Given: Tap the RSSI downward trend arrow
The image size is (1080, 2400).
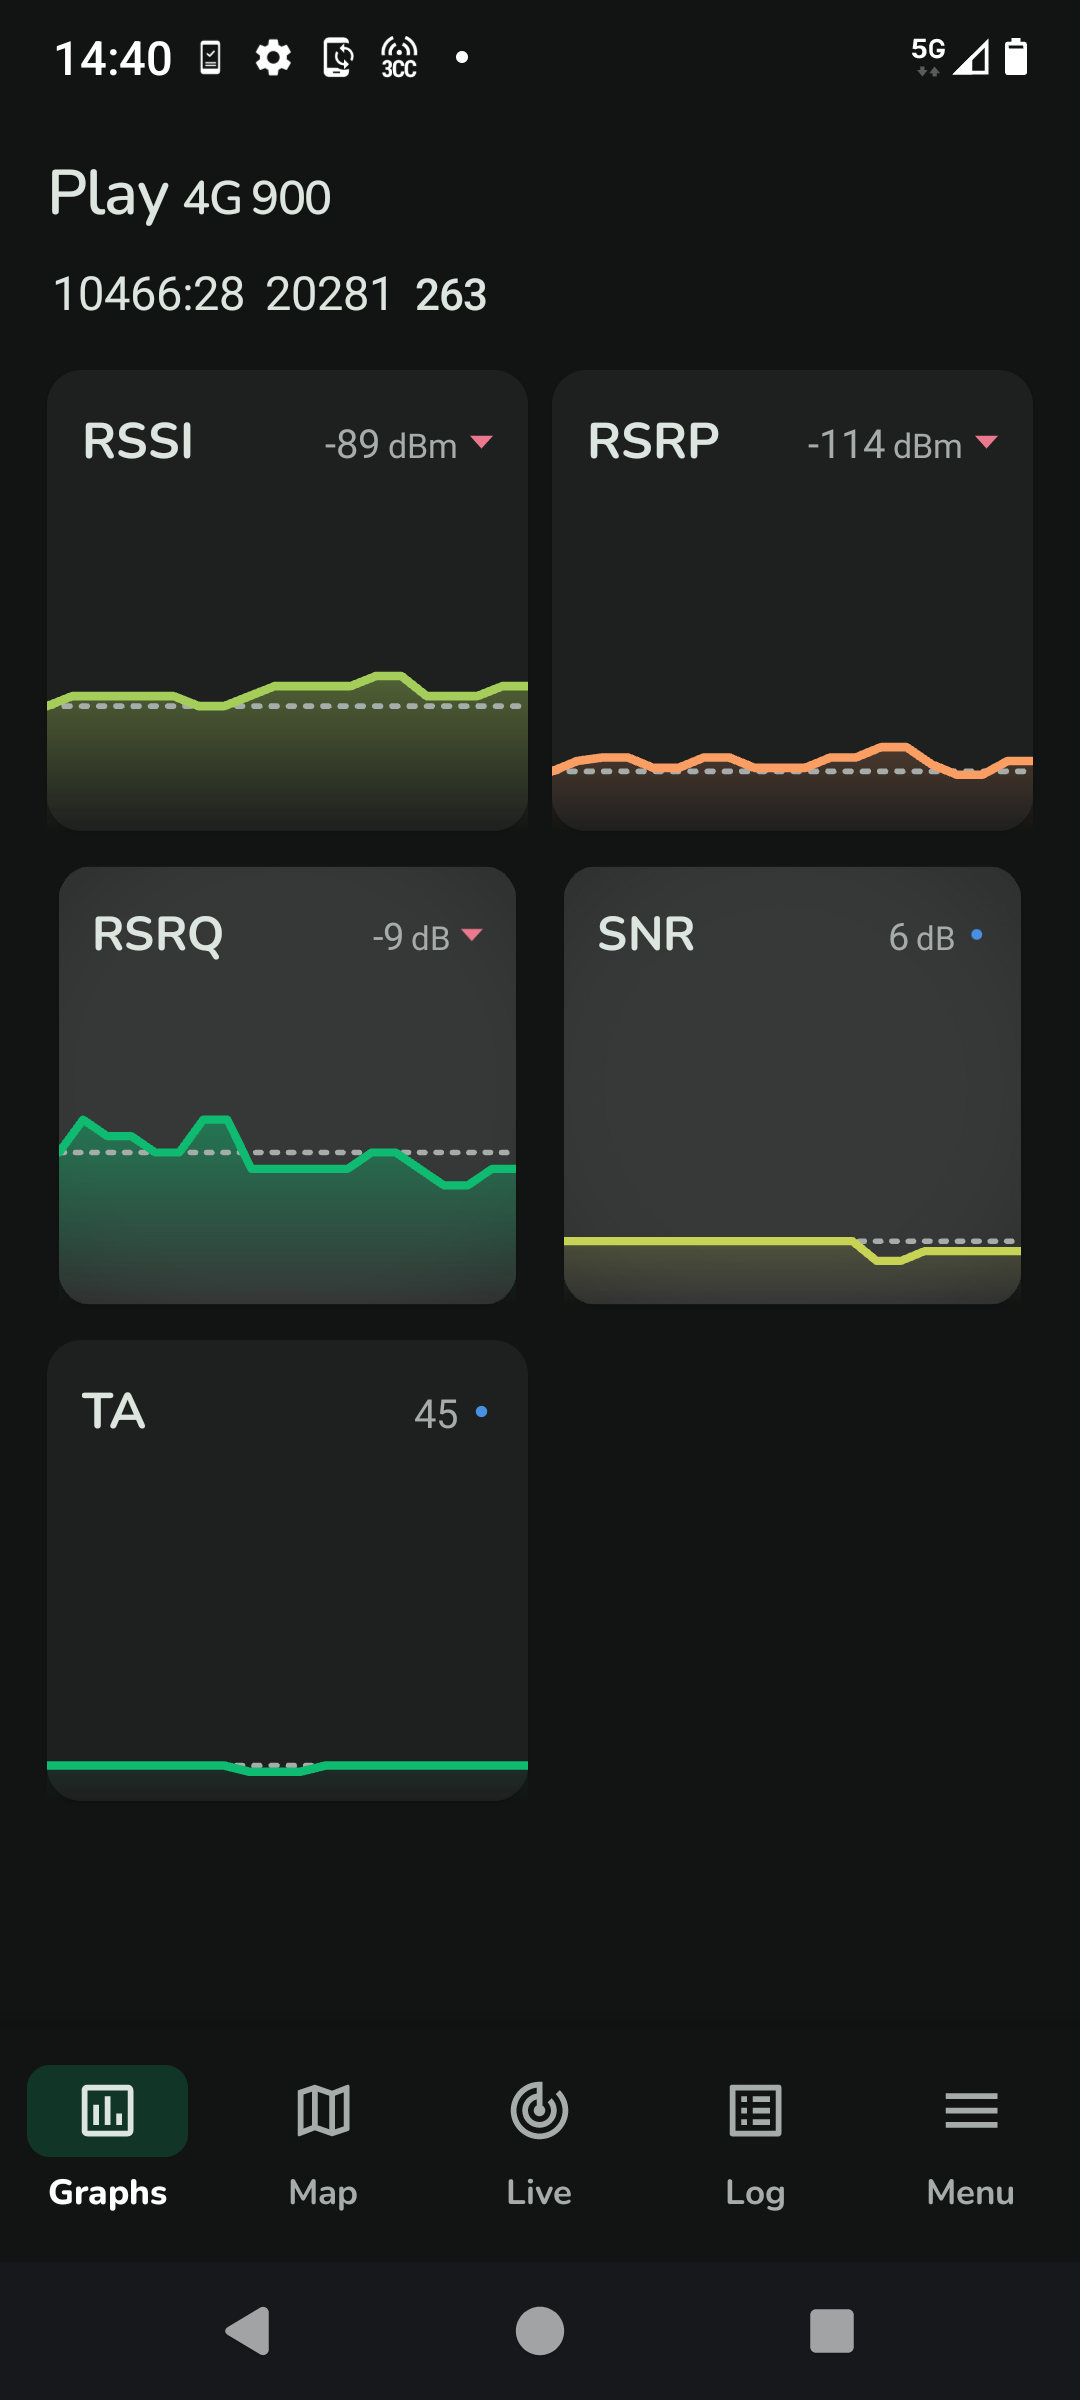Looking at the screenshot, I should coord(481,442).
